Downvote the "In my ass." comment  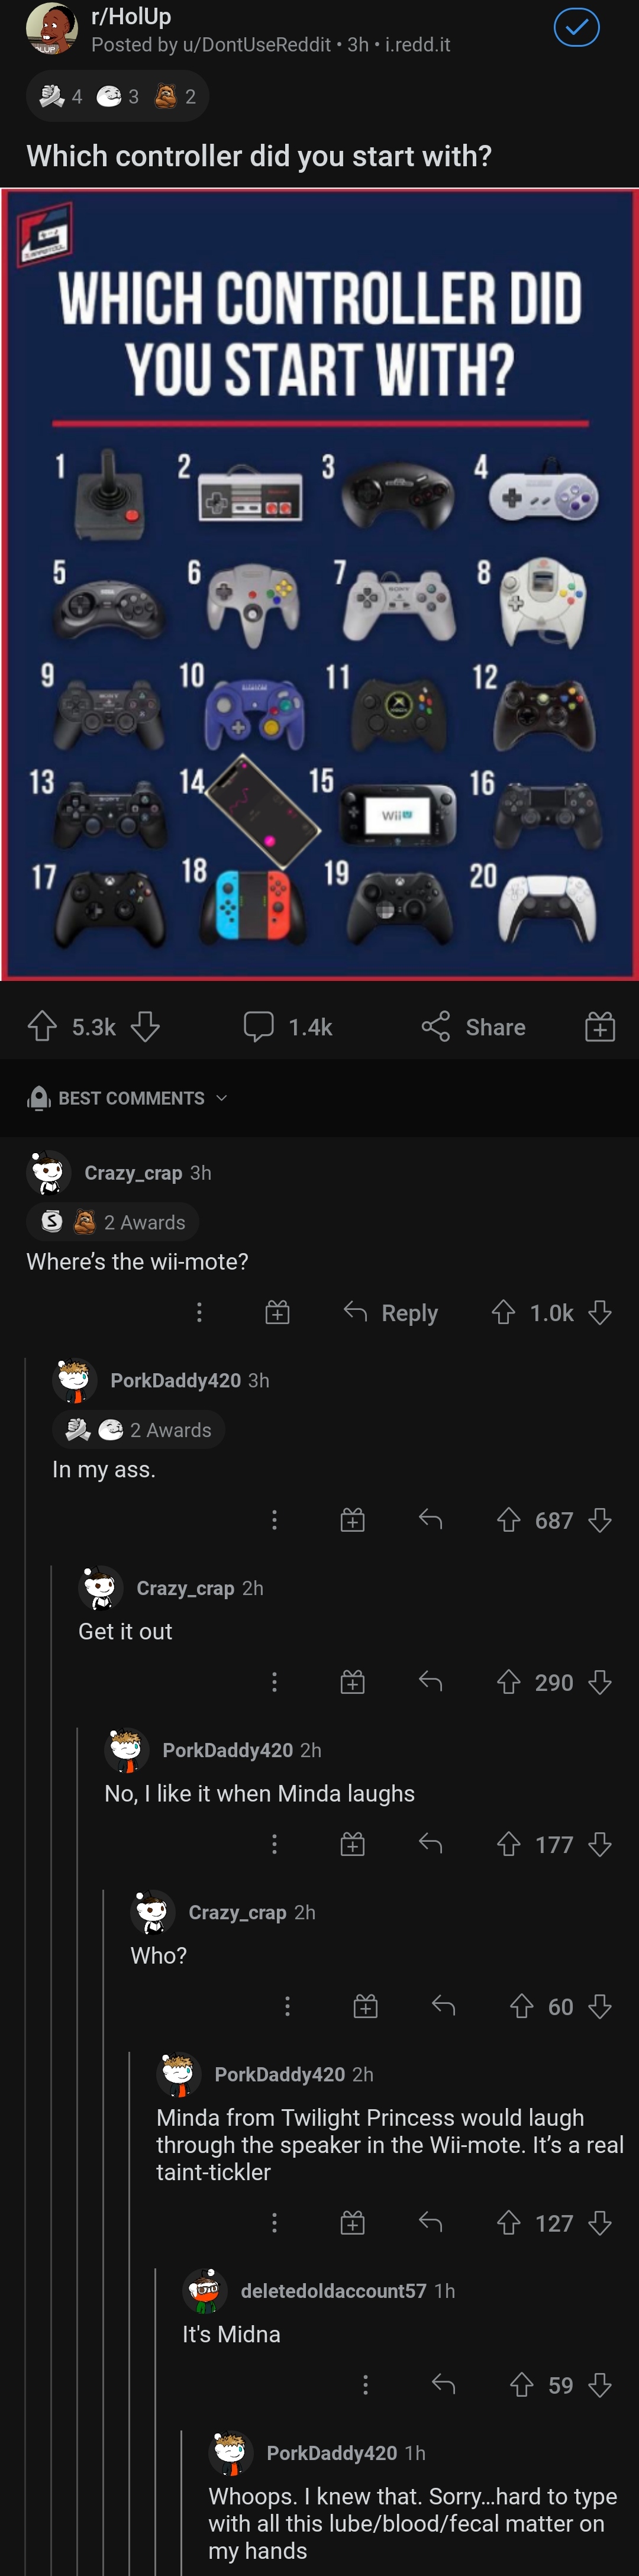click(x=600, y=1520)
